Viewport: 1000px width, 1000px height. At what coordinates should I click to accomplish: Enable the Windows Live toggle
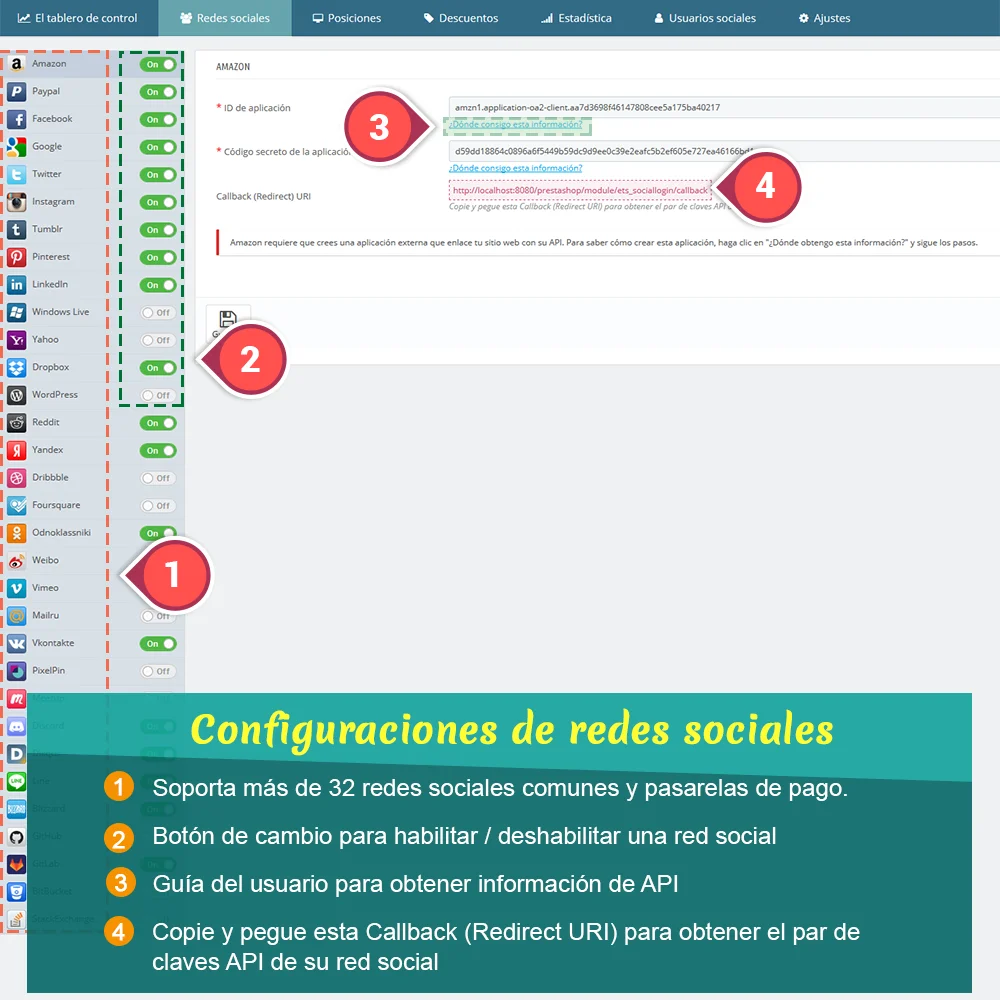pos(155,312)
